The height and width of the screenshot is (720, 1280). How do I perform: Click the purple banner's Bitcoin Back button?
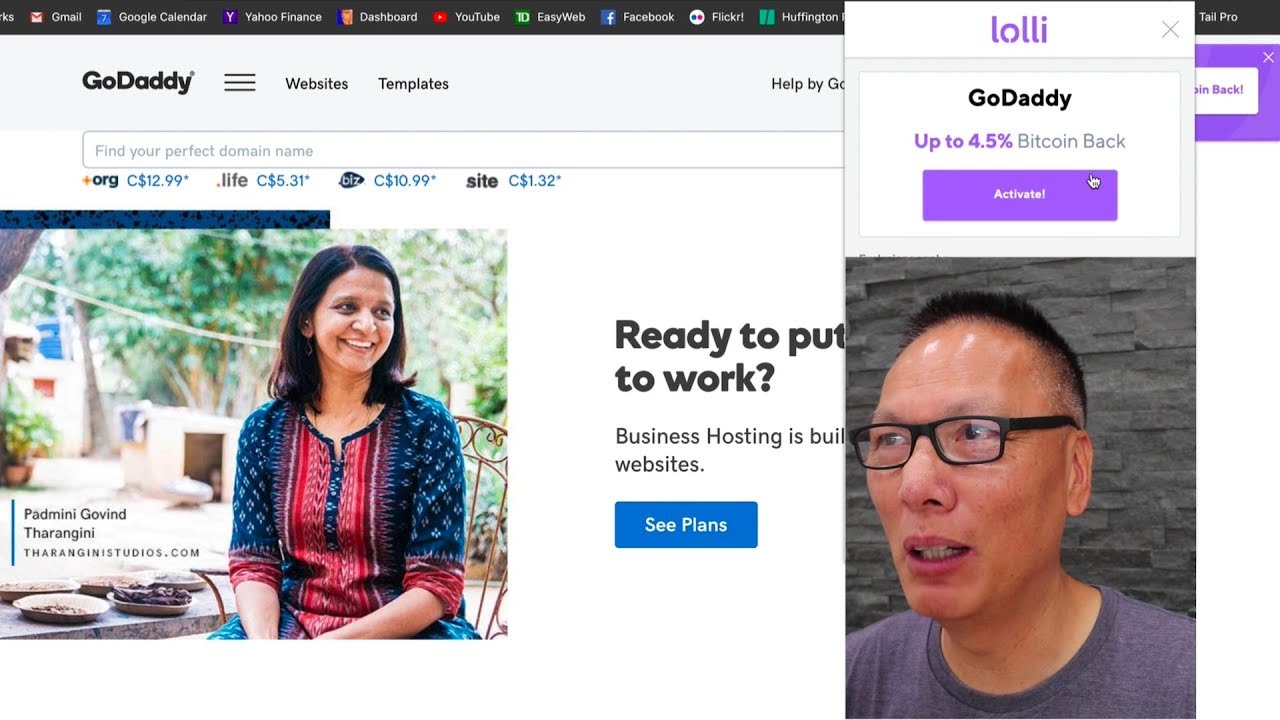click(x=1226, y=90)
